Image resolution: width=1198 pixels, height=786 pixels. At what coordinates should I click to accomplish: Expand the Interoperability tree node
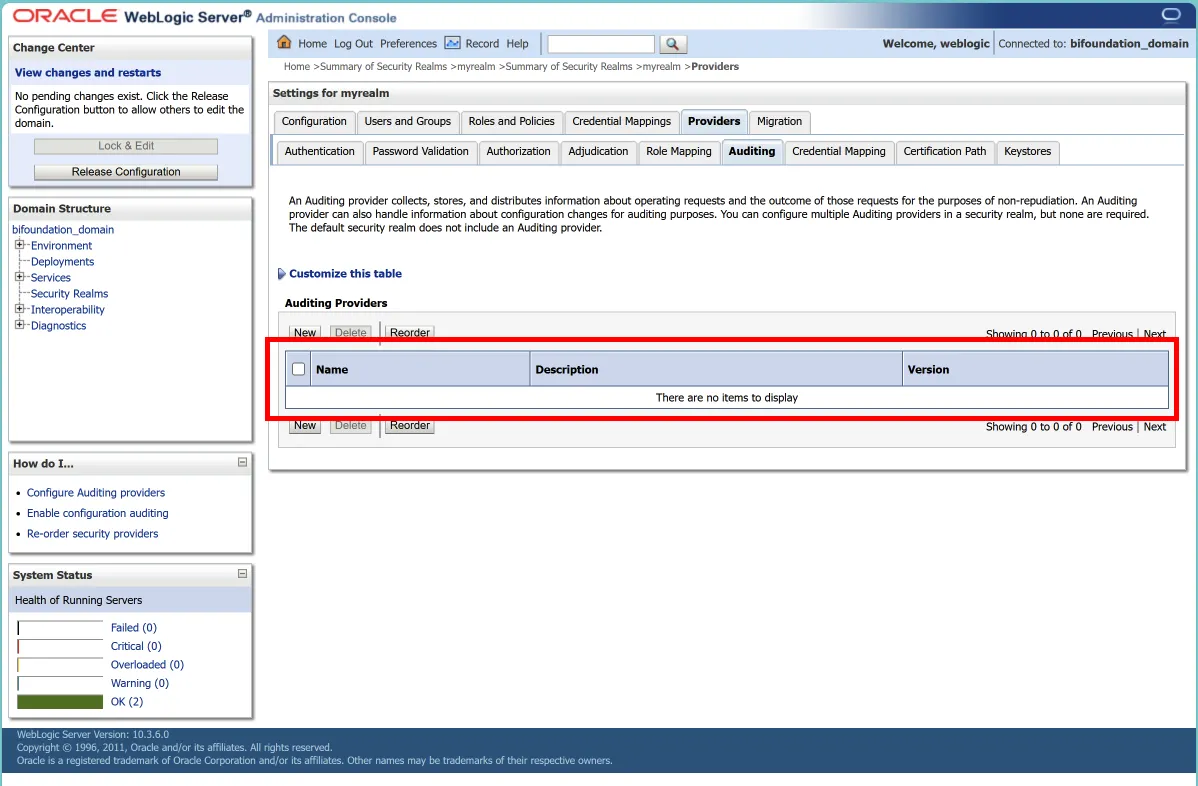click(20, 309)
